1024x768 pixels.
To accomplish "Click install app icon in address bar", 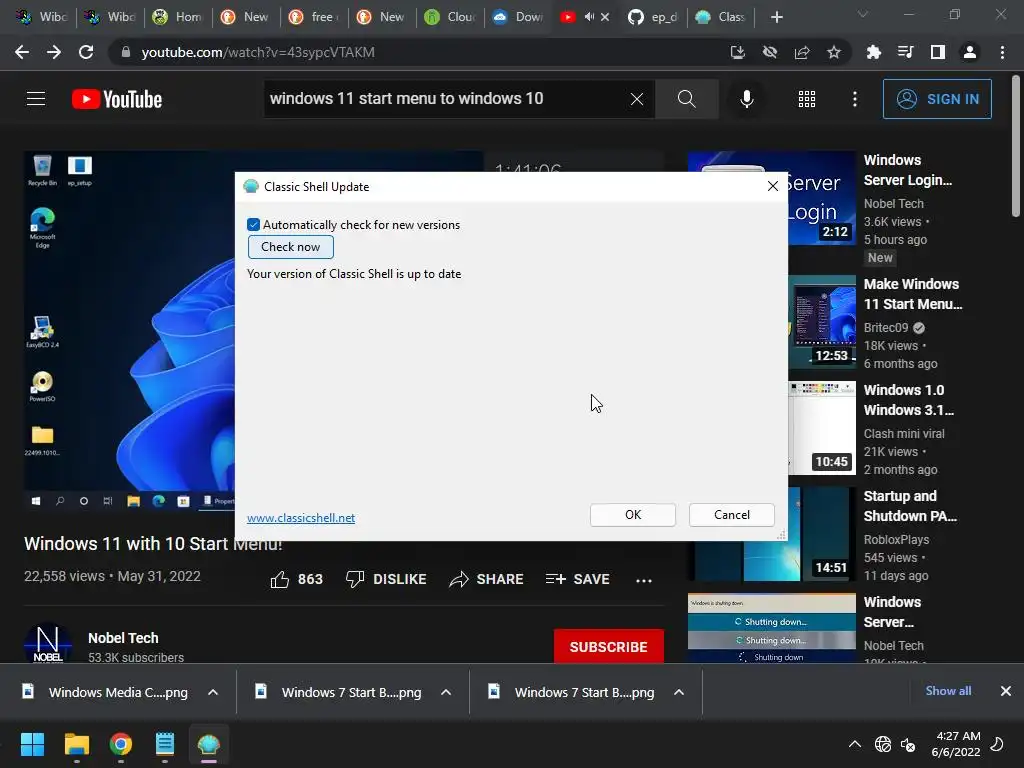I will tap(737, 52).
